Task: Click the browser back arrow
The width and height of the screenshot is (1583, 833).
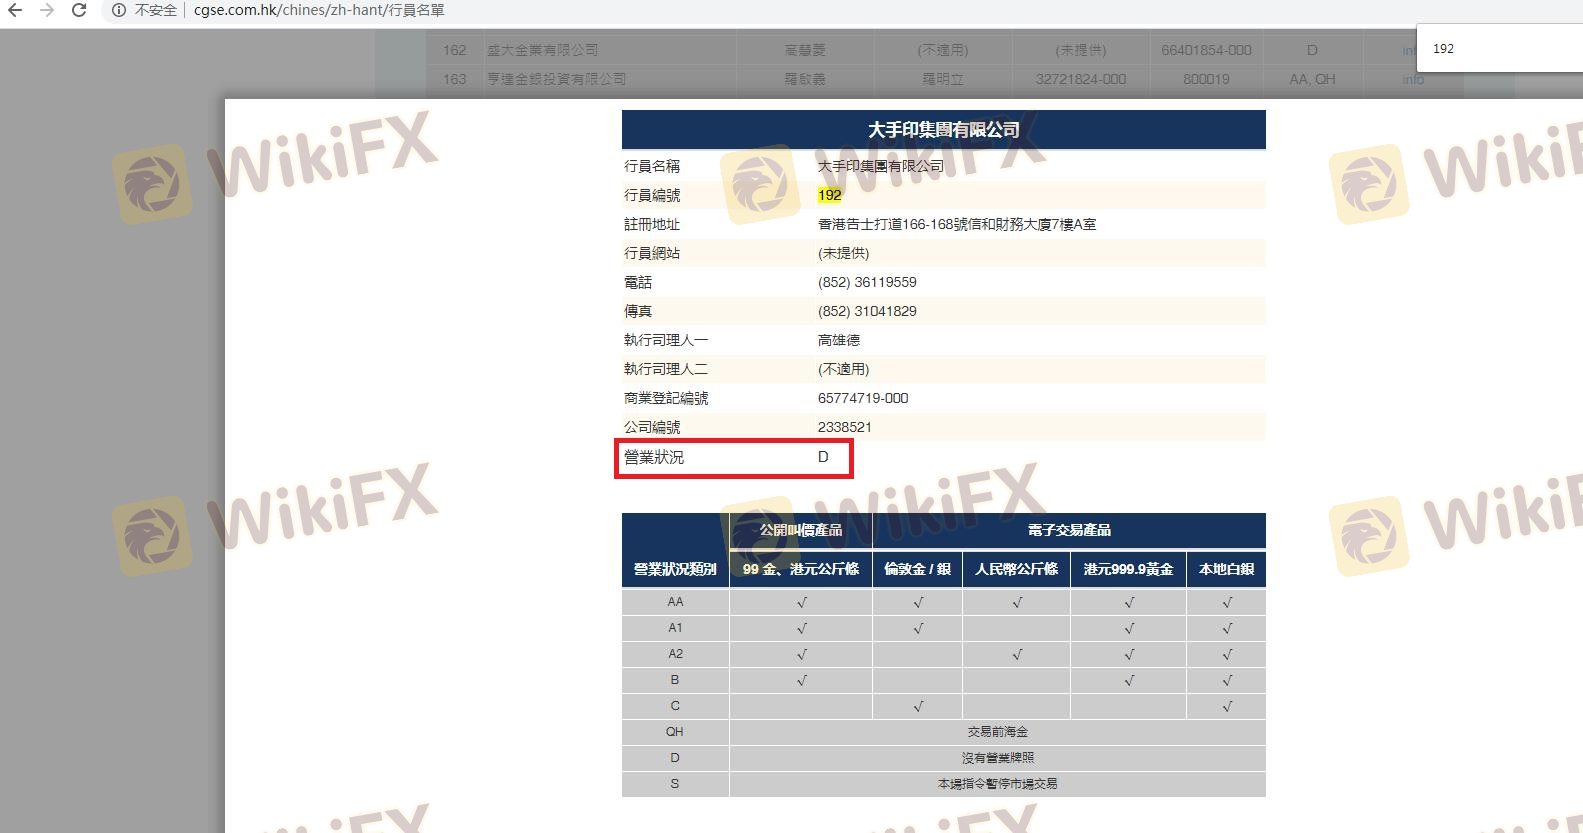Action: [x=15, y=10]
